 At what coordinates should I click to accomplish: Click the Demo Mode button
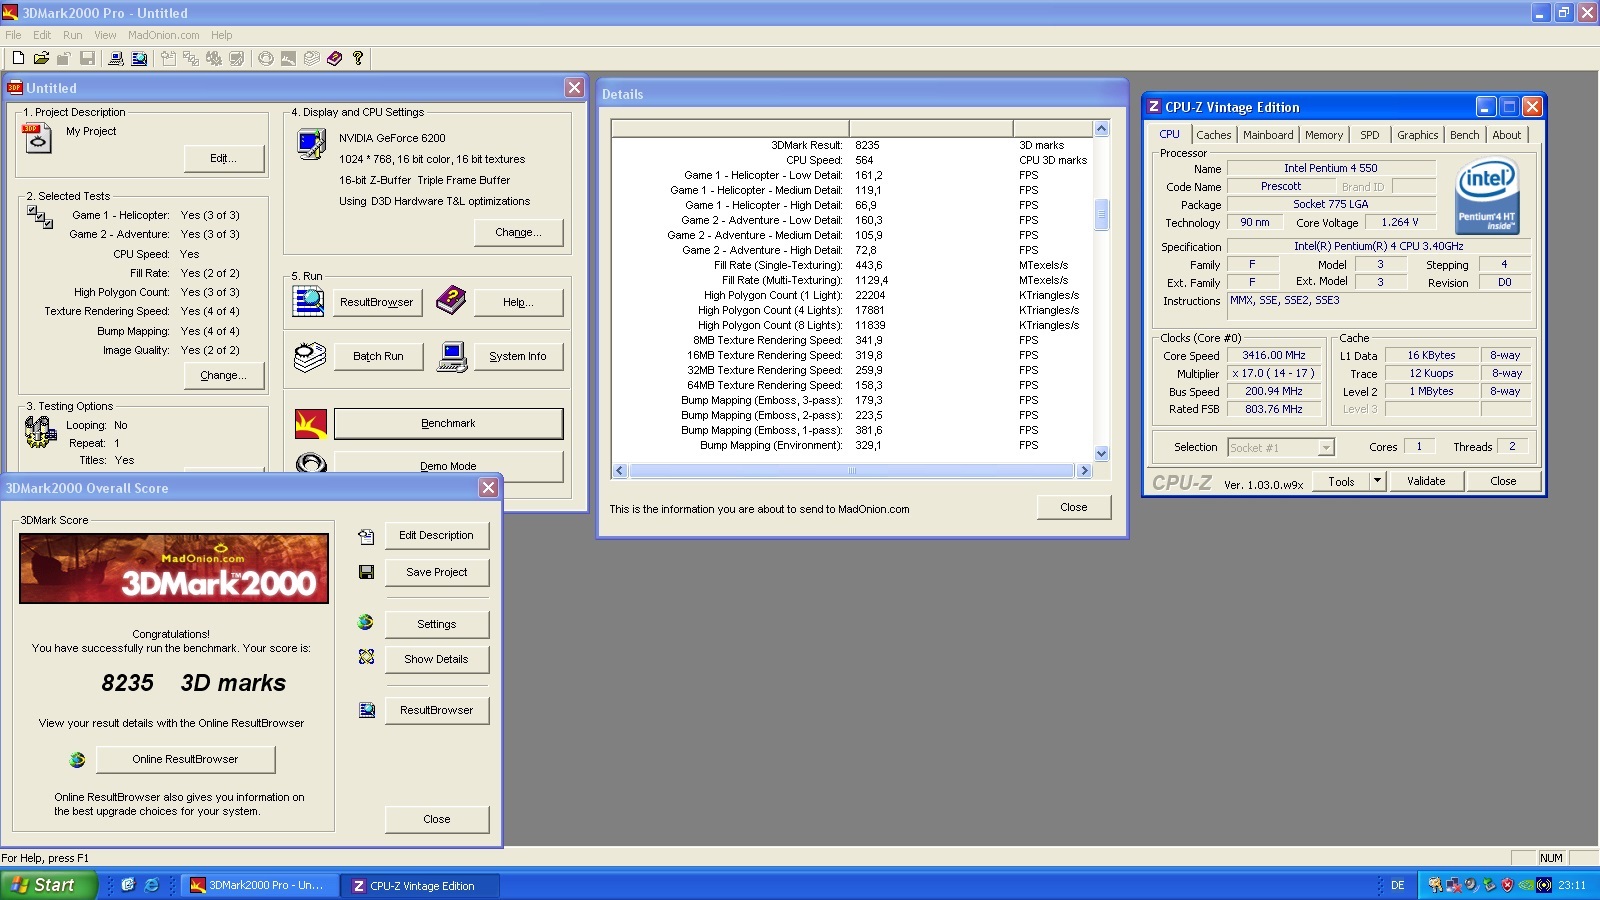(448, 466)
